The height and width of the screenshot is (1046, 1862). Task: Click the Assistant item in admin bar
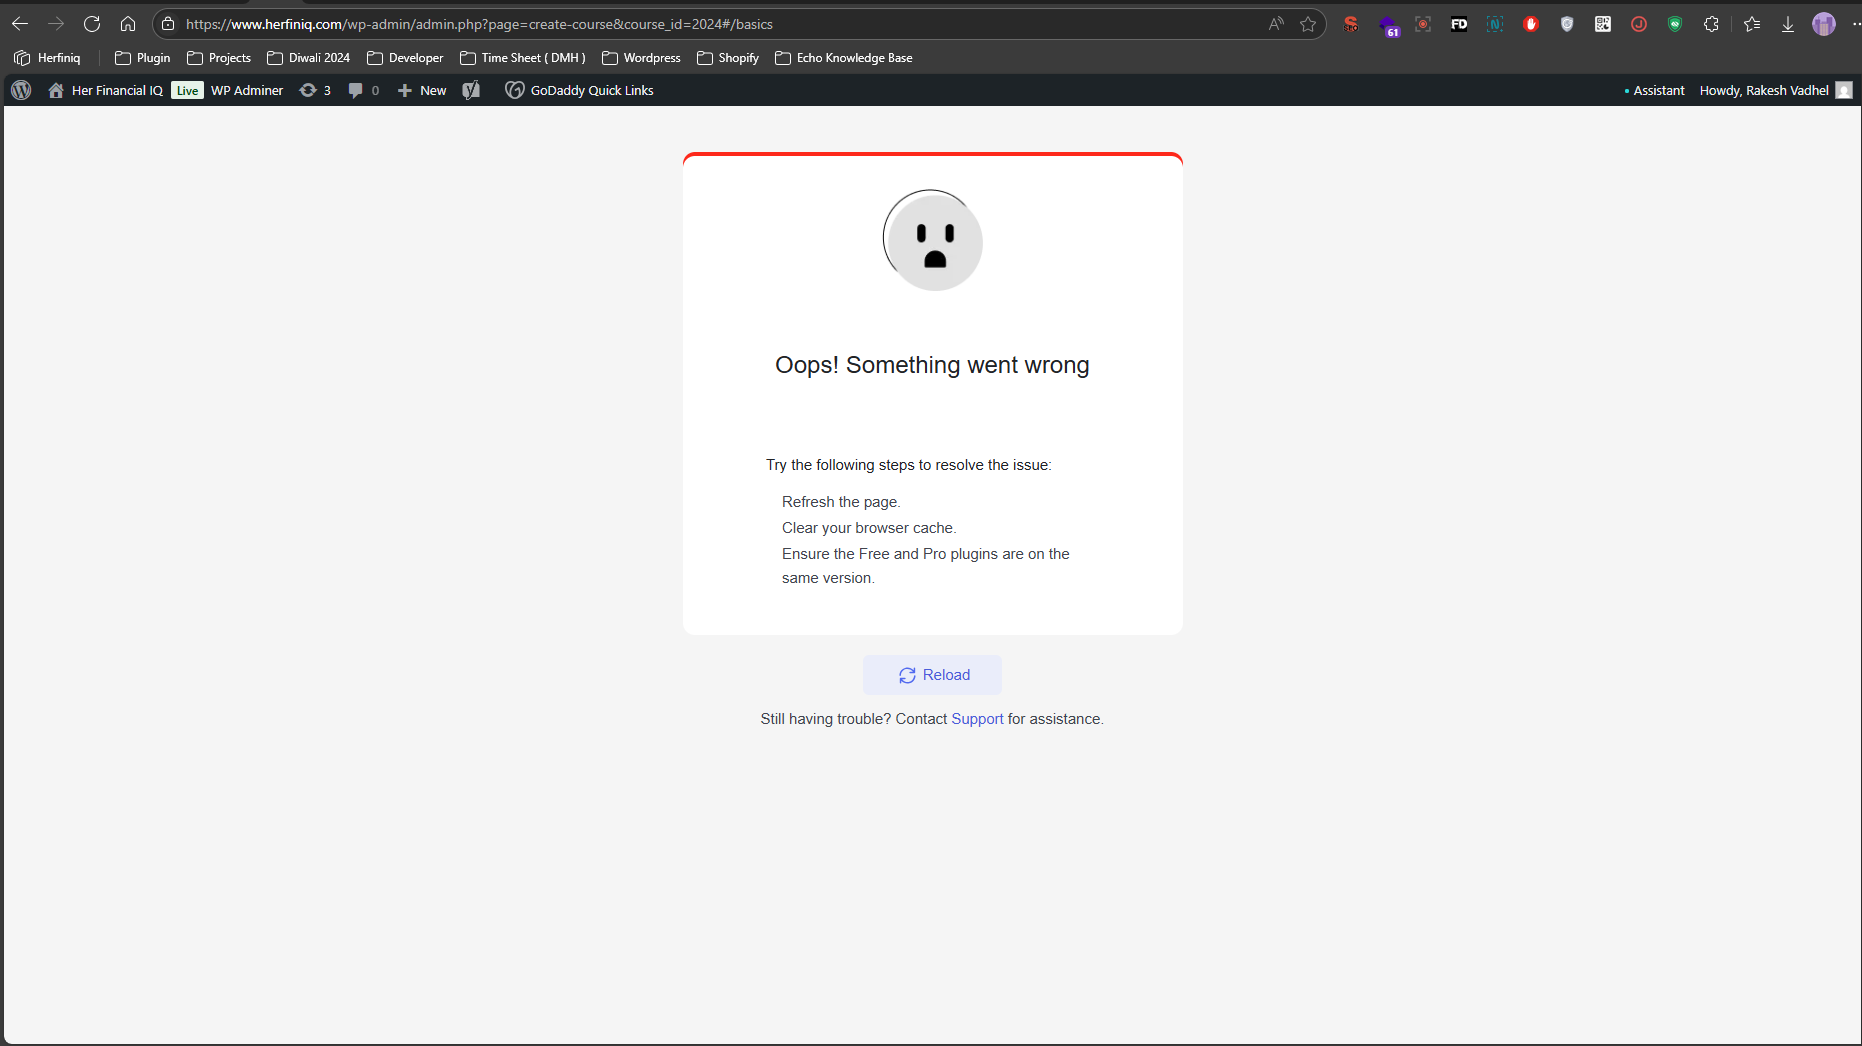(1655, 90)
